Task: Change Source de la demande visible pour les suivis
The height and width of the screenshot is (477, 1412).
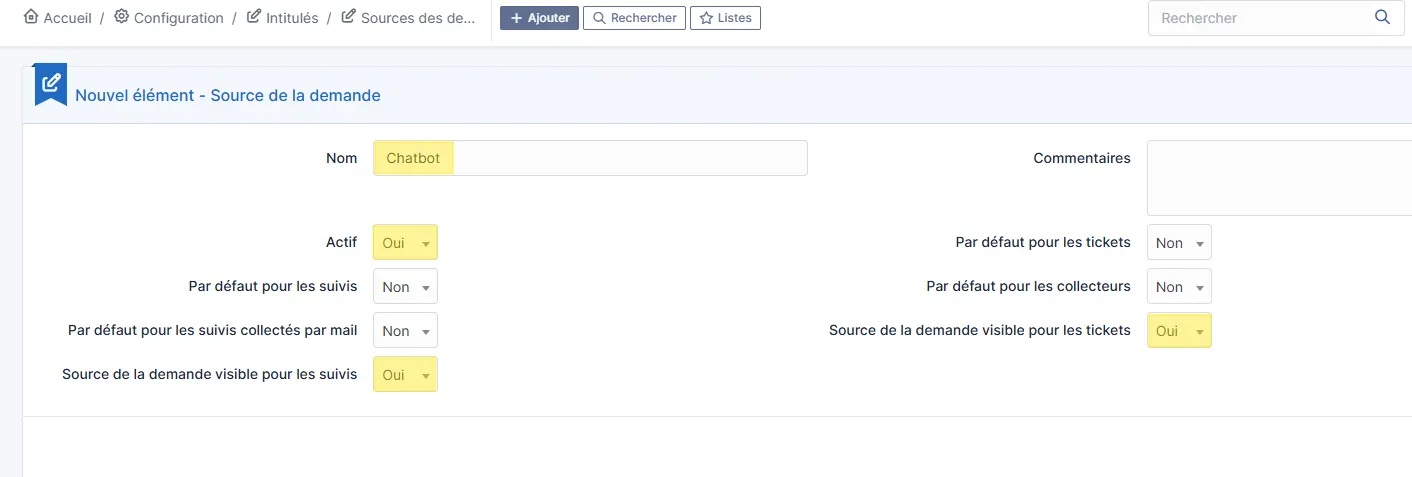Action: point(405,375)
